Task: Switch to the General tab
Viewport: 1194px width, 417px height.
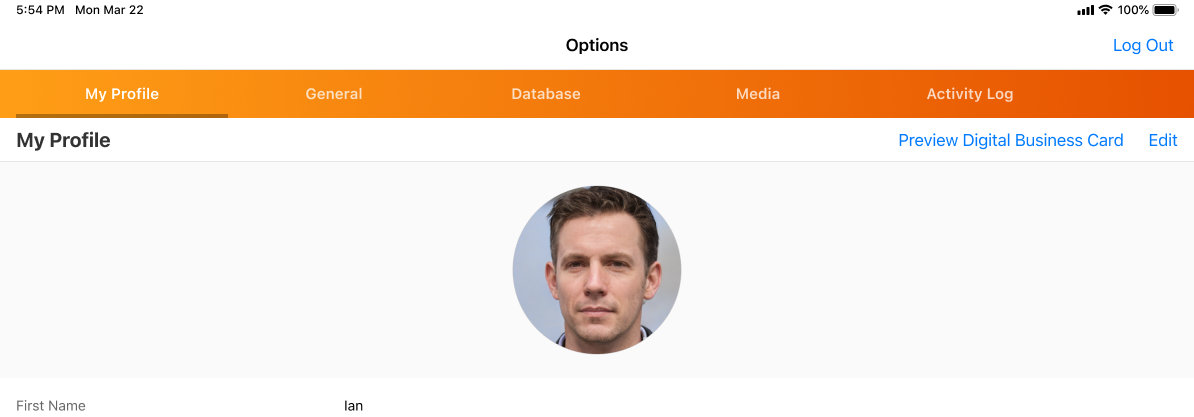Action: tap(334, 94)
